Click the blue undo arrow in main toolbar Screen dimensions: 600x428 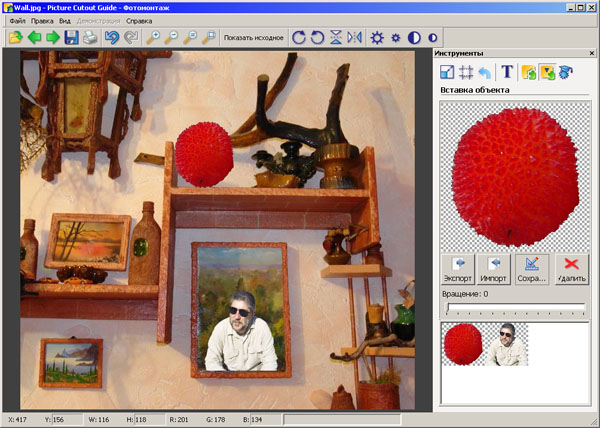click(112, 38)
